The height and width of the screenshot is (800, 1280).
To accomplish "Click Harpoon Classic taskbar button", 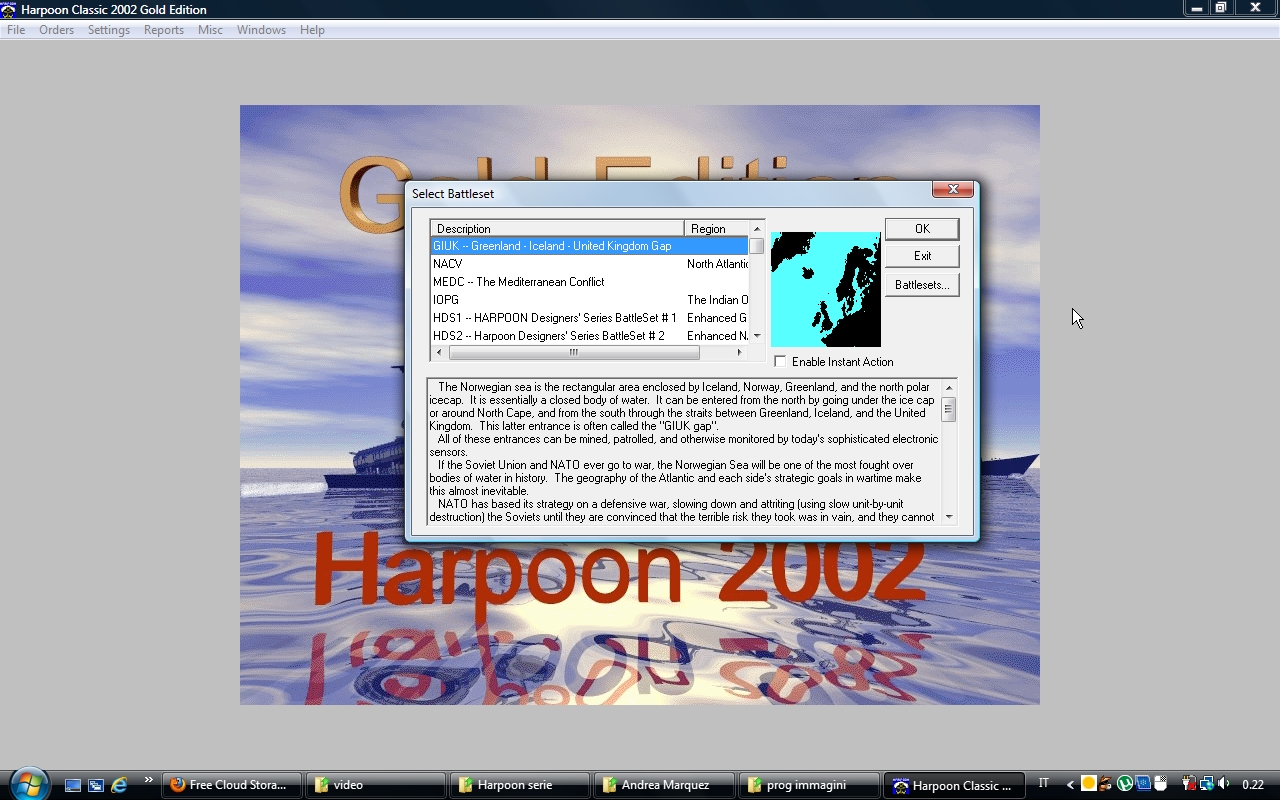I will (955, 785).
